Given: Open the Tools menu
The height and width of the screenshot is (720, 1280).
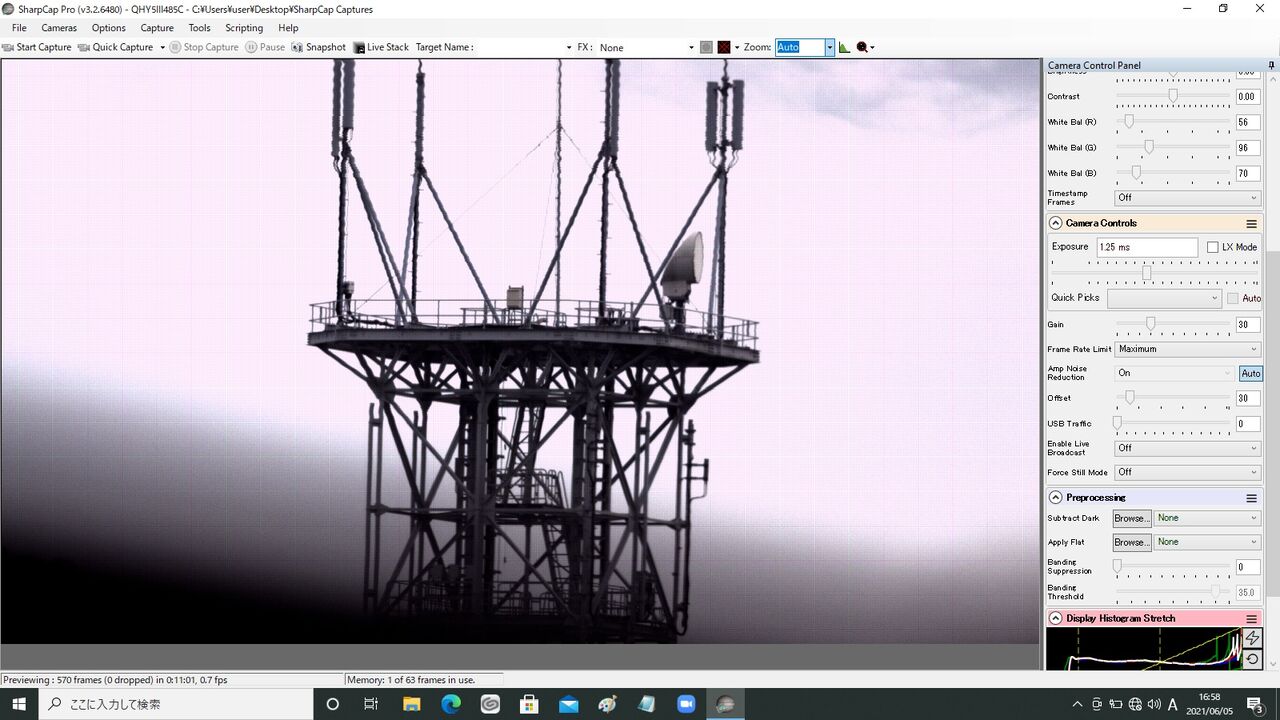Looking at the screenshot, I should [200, 28].
